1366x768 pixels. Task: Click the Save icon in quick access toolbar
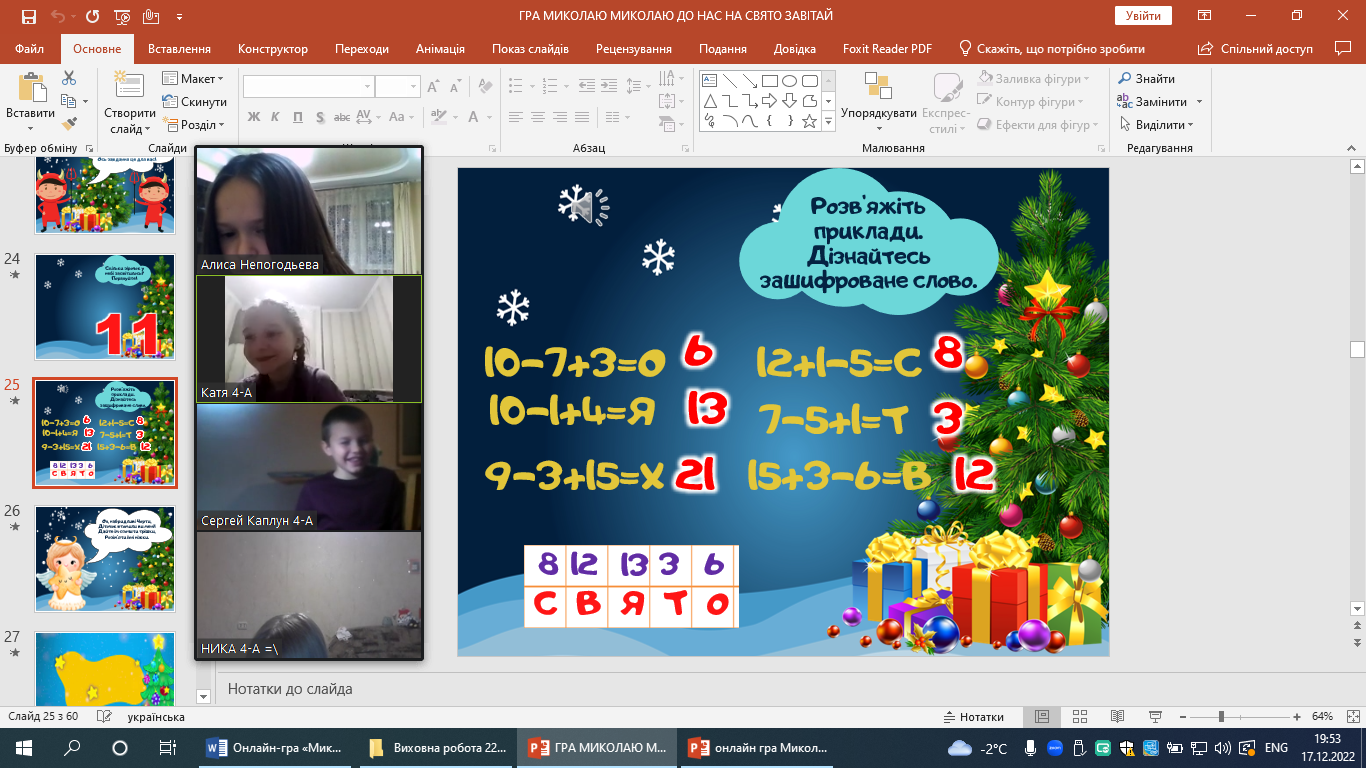pyautogui.click(x=28, y=16)
